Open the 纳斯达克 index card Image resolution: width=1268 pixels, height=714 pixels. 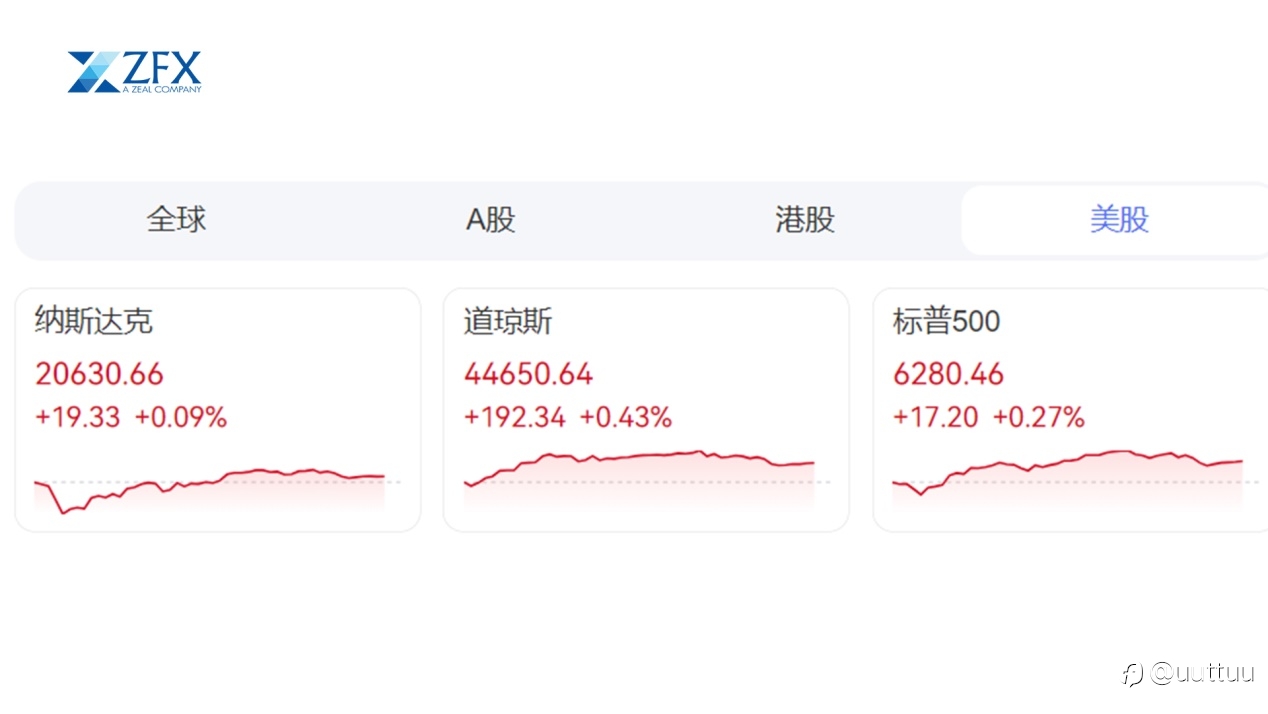(x=218, y=410)
